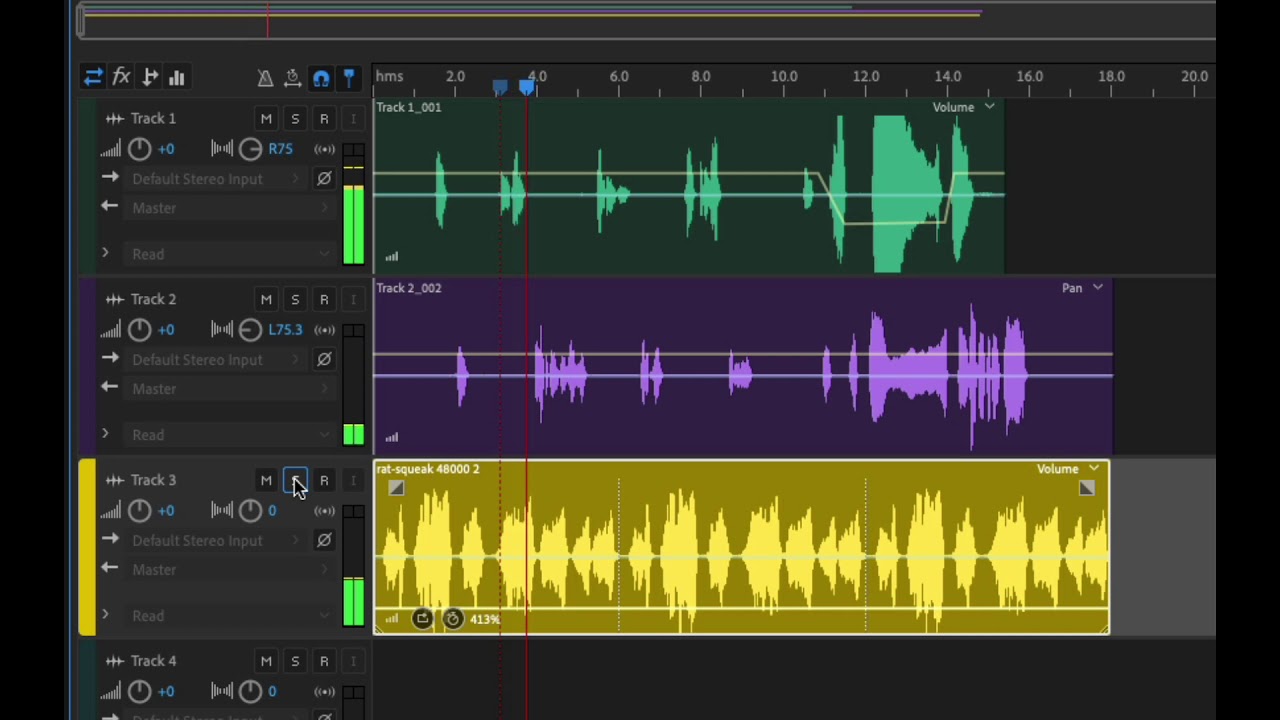1280x720 pixels.
Task: Toggle Track 1 polarity reverse icon
Action: [x=324, y=179]
